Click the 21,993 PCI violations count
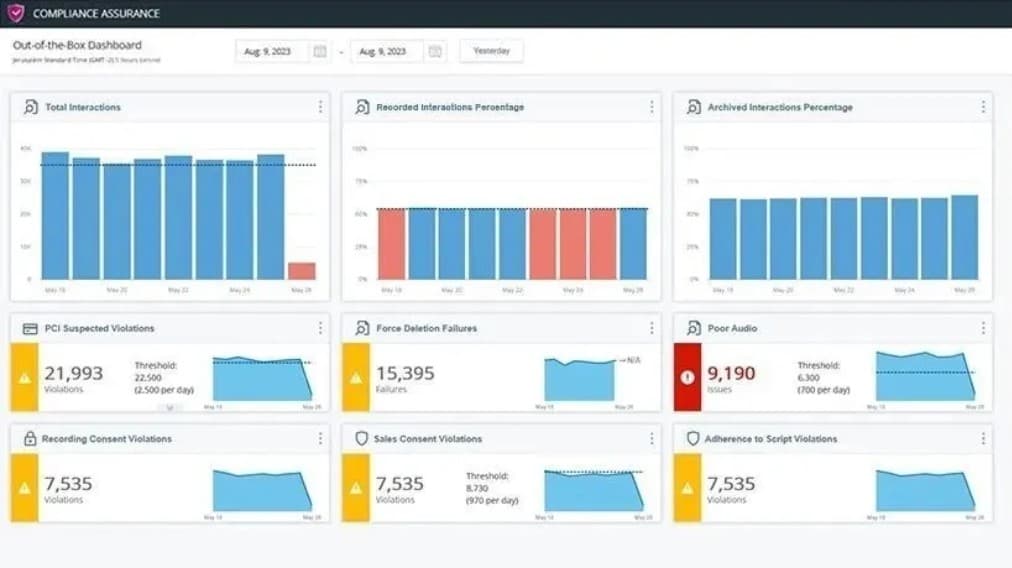Screen dimensions: 1012x568 pos(73,373)
